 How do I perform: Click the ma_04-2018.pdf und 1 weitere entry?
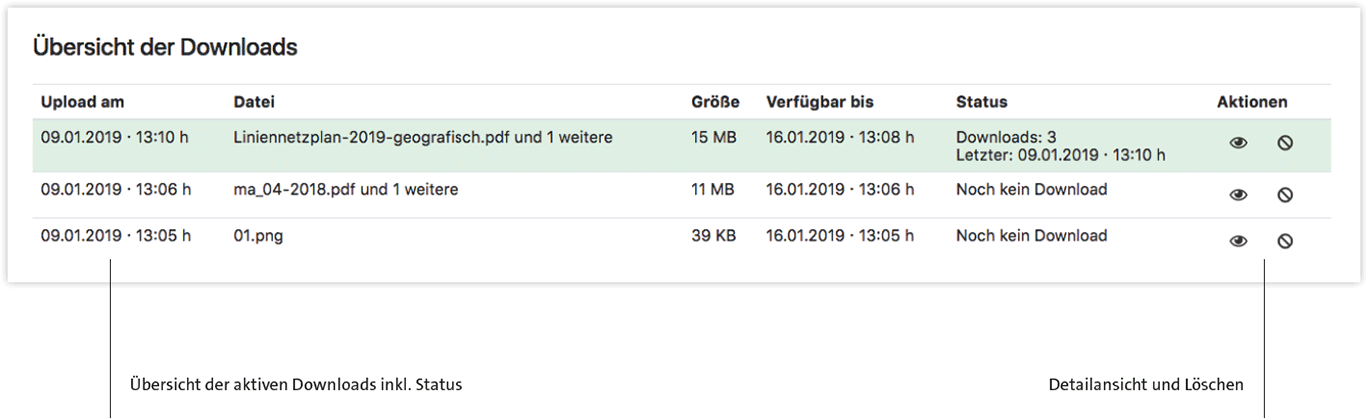tap(345, 189)
